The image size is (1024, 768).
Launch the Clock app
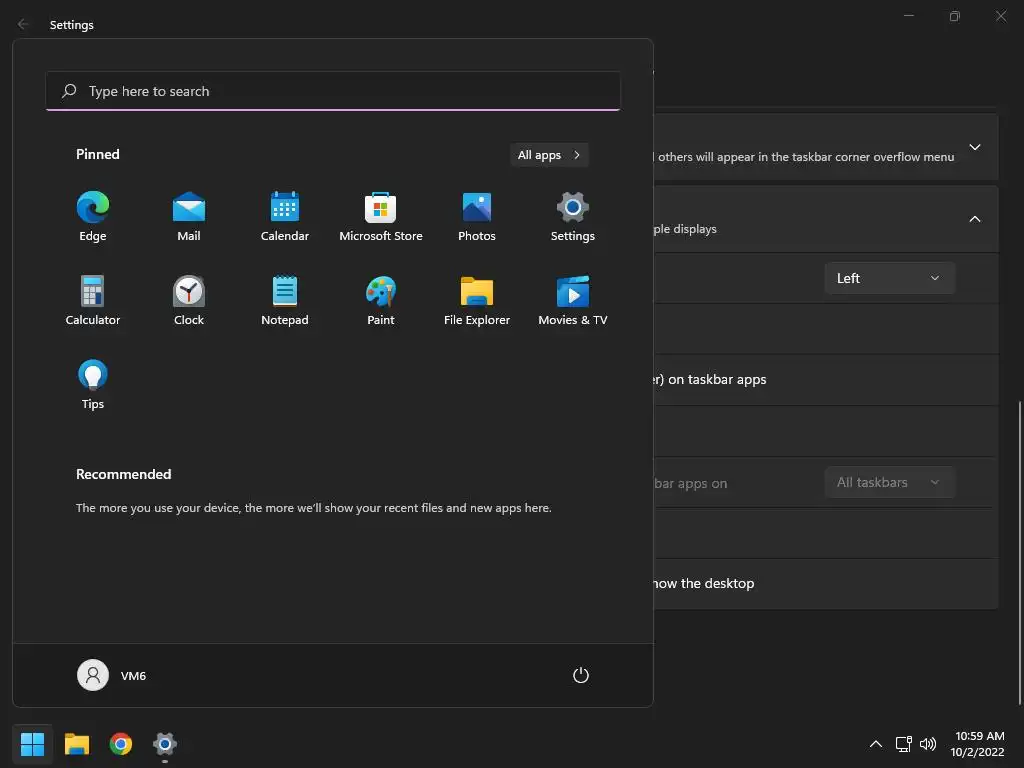tap(189, 301)
